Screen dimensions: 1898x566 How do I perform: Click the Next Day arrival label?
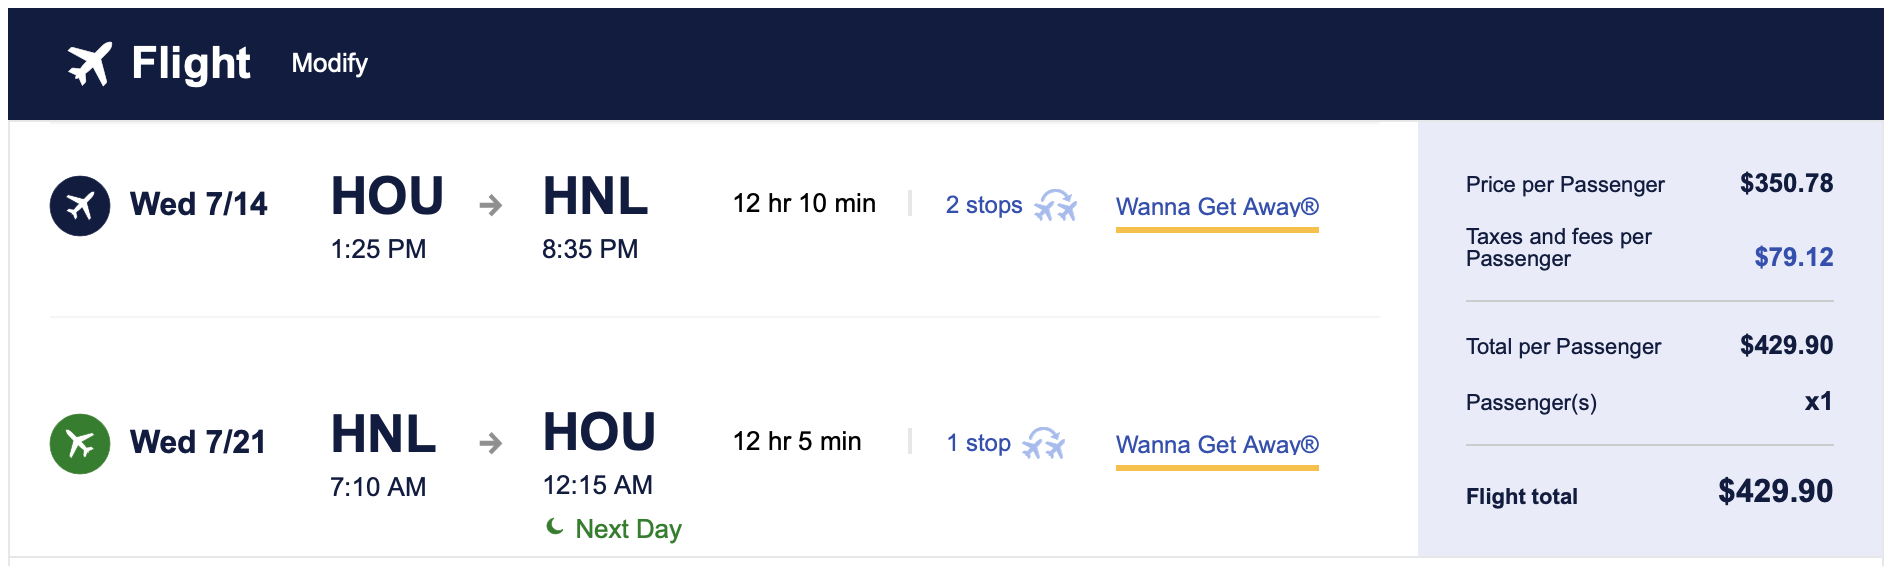pos(628,529)
